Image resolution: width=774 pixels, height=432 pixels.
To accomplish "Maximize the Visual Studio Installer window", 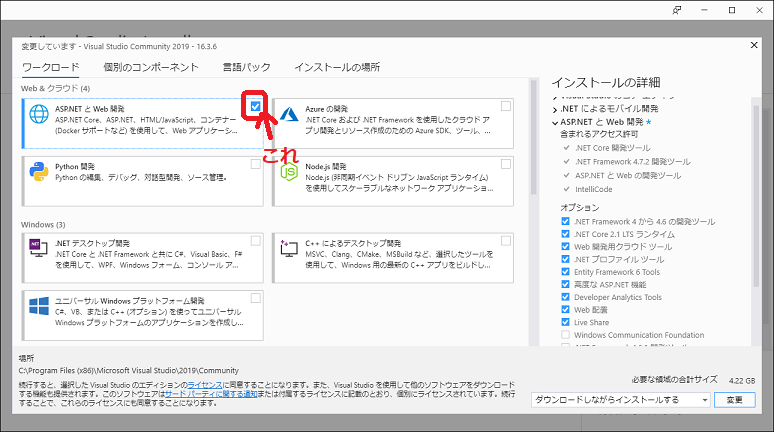I will 732,10.
